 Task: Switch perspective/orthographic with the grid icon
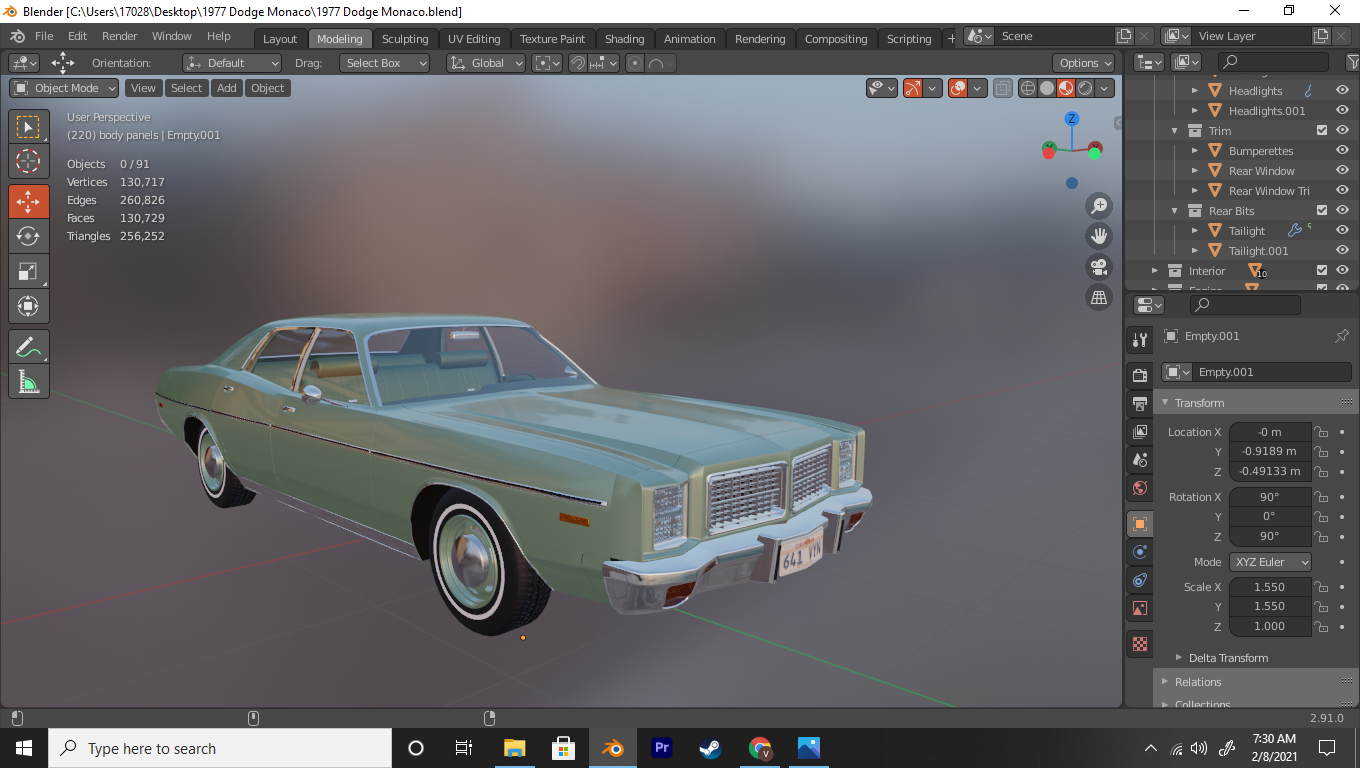pyautogui.click(x=1099, y=297)
